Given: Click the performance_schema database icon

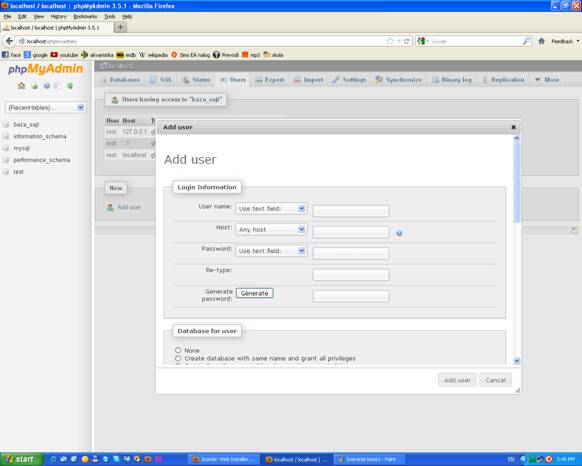Looking at the screenshot, I should point(6,160).
